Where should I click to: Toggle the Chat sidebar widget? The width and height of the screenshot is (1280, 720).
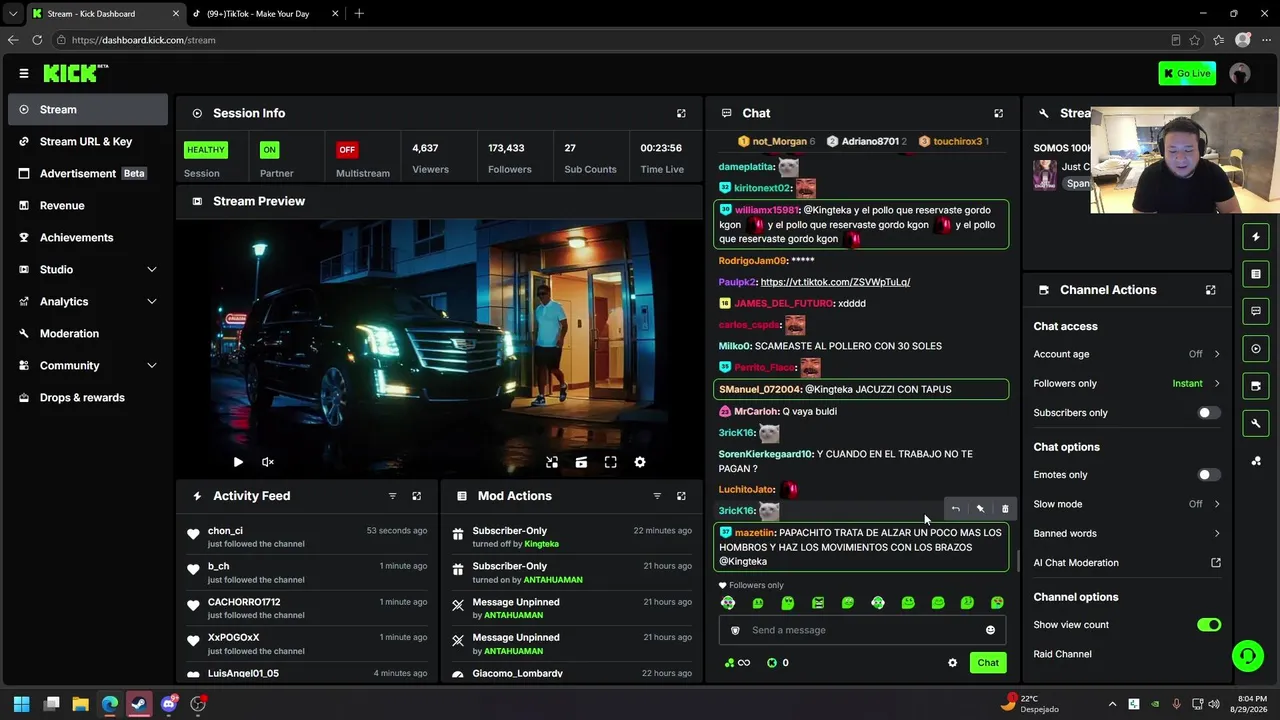coord(1256,311)
